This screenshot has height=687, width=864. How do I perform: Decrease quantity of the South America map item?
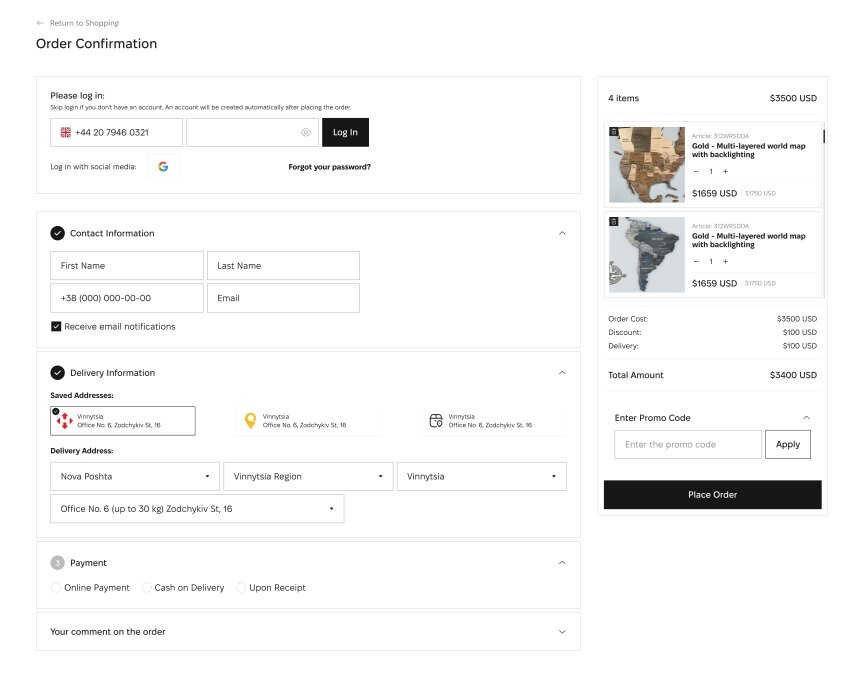pyautogui.click(x=696, y=261)
